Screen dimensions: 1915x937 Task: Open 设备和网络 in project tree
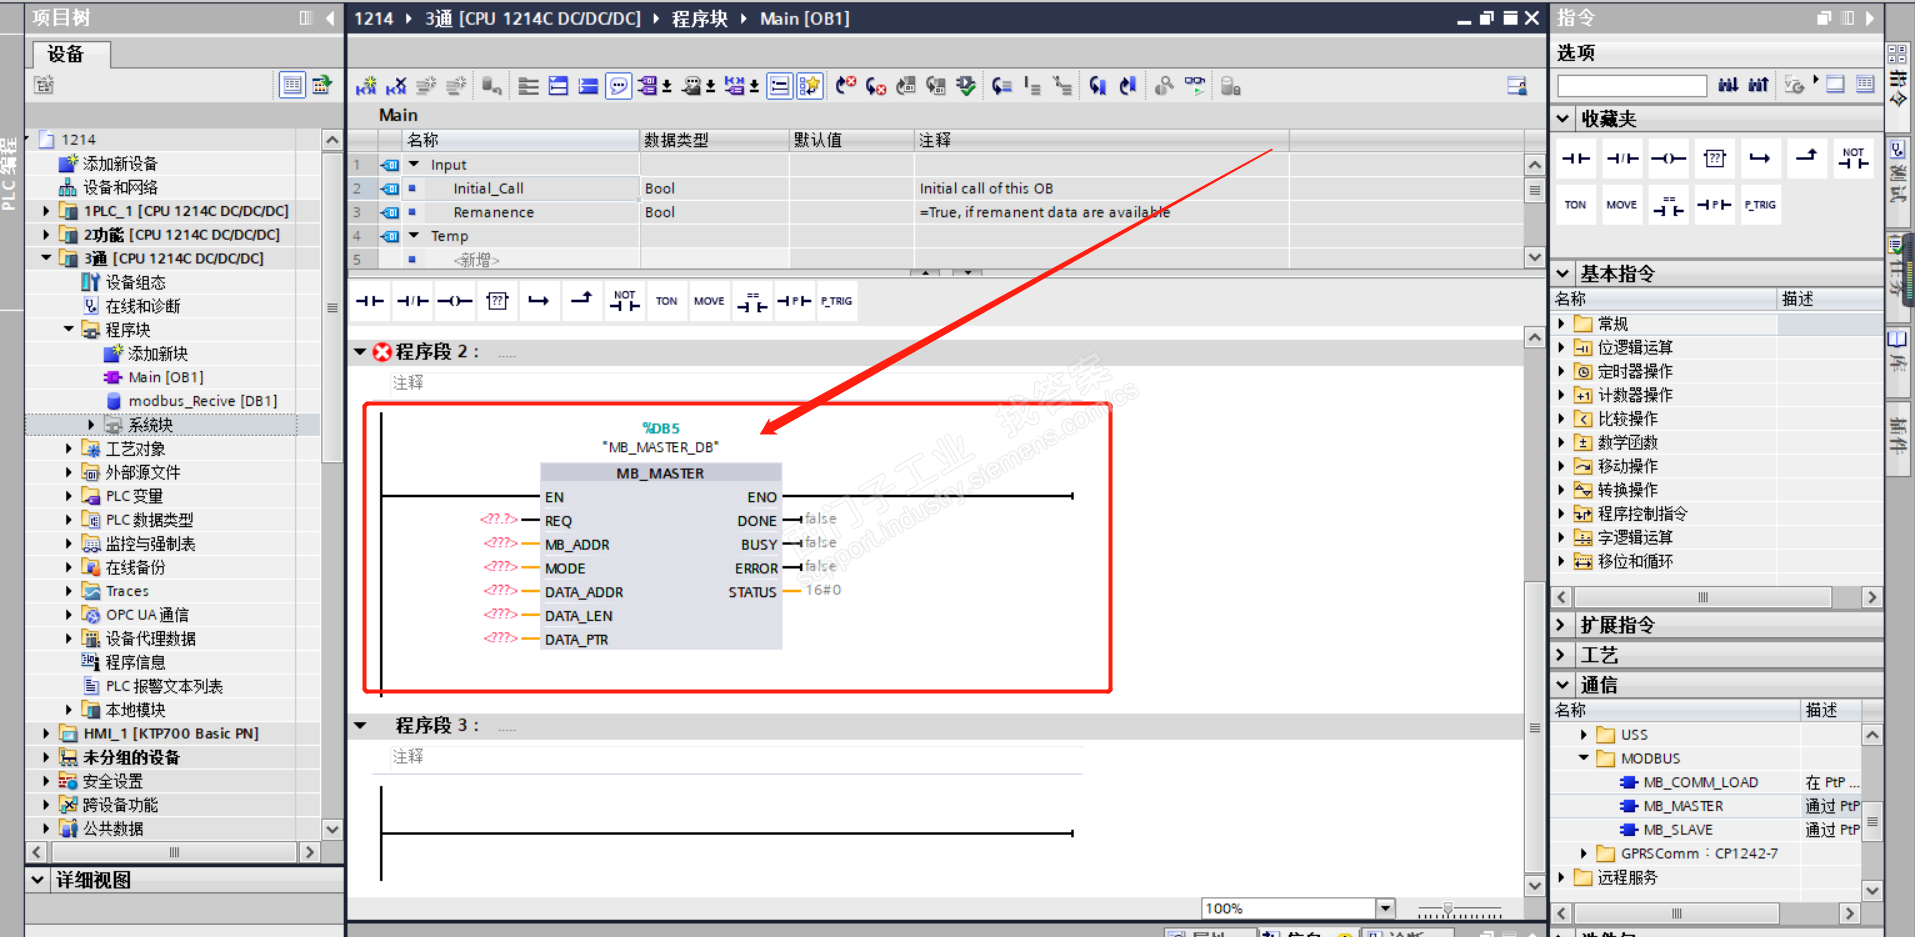pyautogui.click(x=120, y=187)
